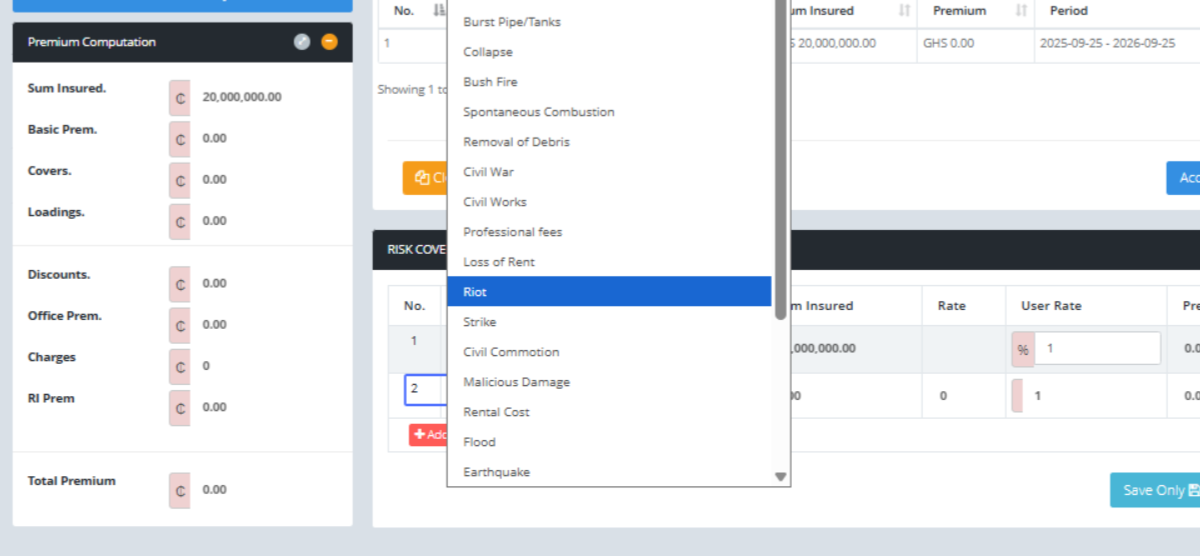Screen dimensions: 1200x556
Task: Click the currency icon next to RI Prem
Action: tap(180, 407)
